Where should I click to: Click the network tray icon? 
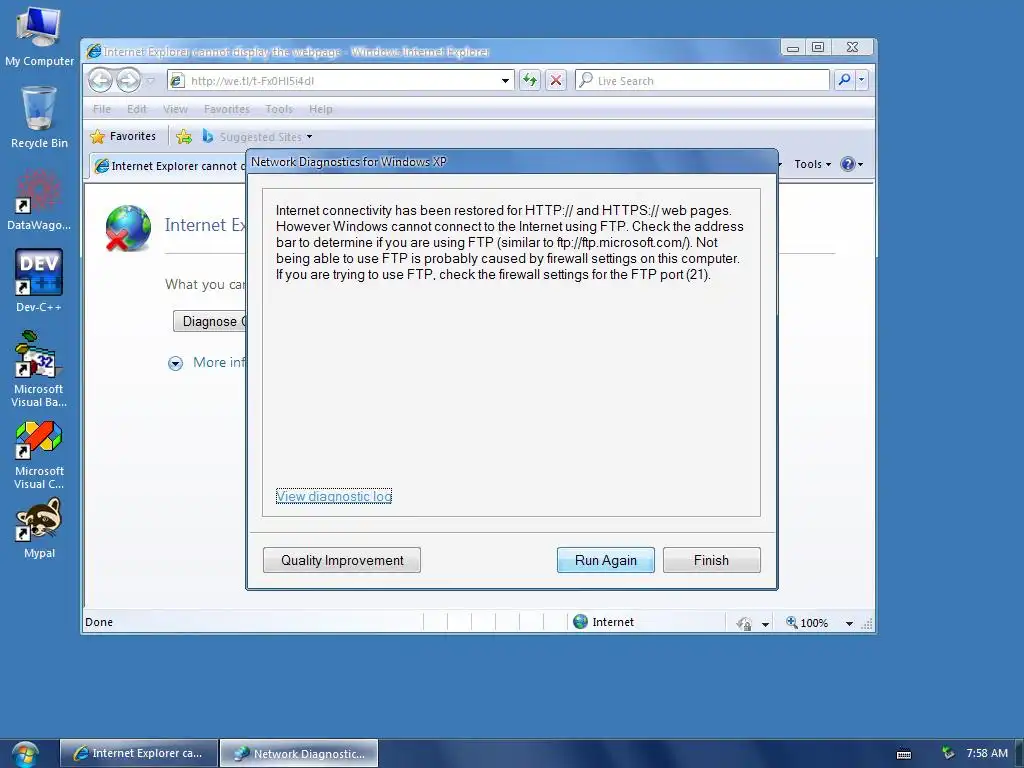[x=948, y=753]
